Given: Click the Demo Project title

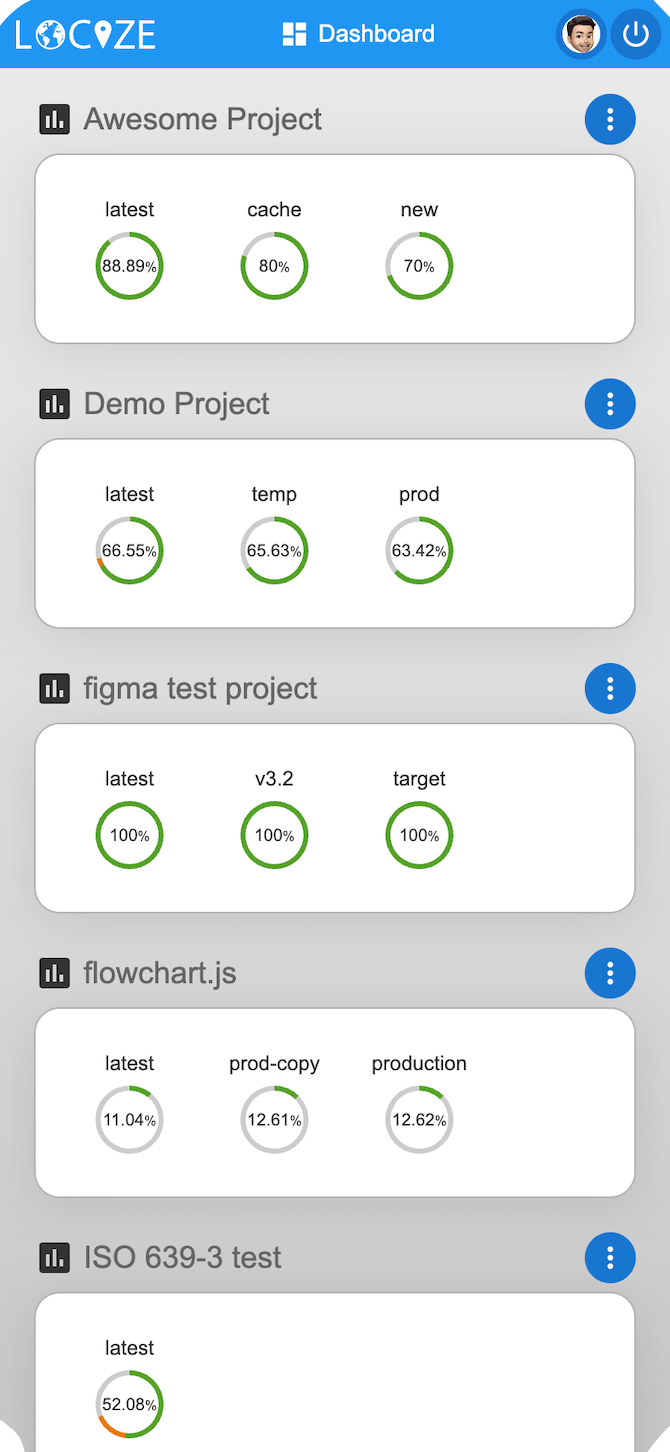Looking at the screenshot, I should pos(176,403).
